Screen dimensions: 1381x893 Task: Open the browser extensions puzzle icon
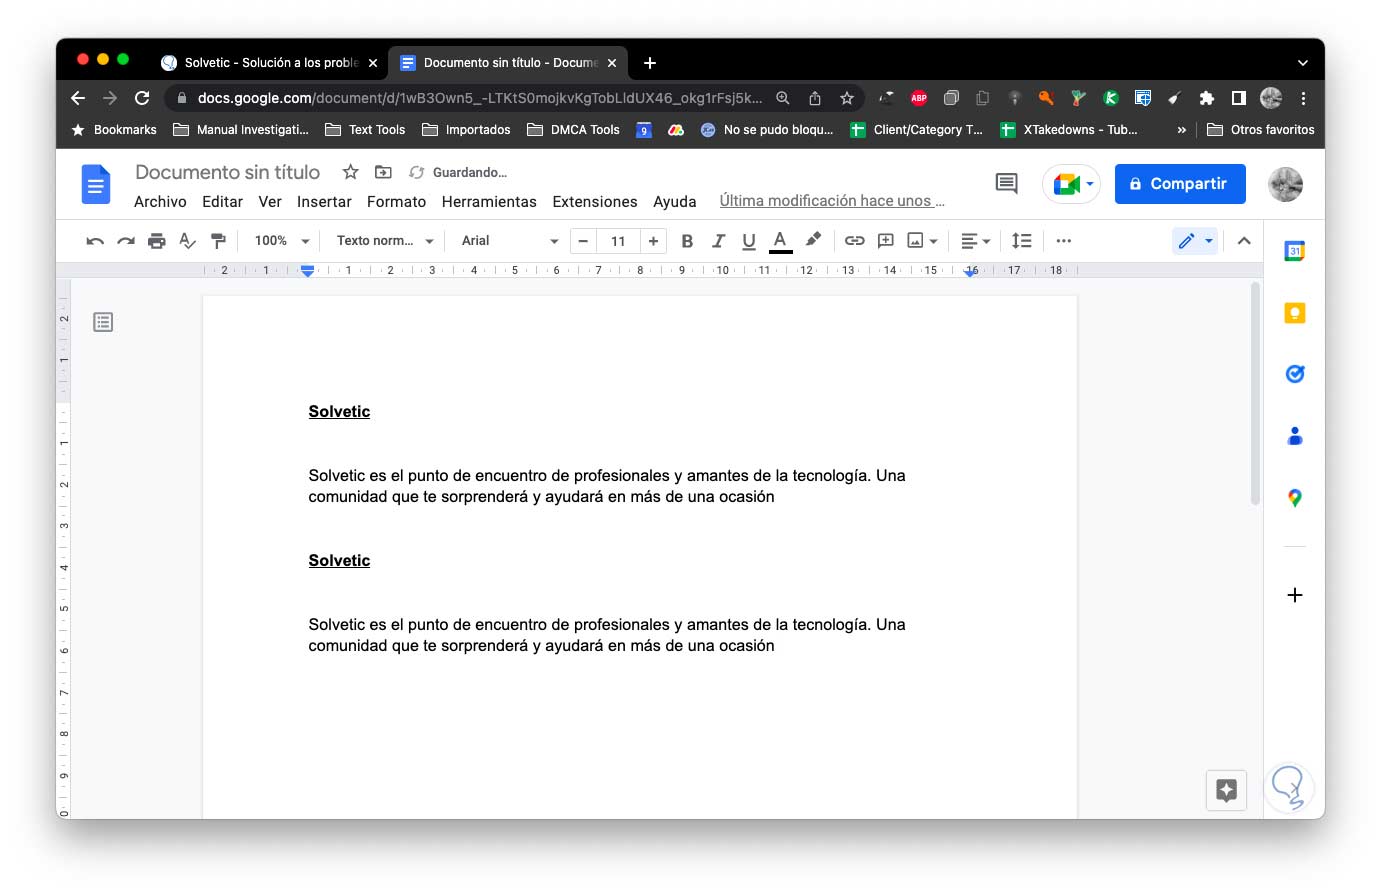point(1207,98)
